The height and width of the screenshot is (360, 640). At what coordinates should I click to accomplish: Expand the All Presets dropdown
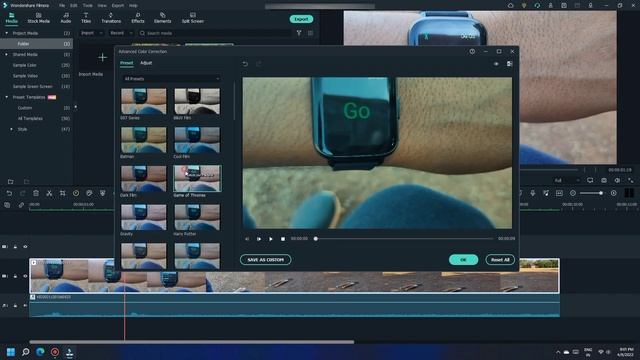tap(171, 78)
